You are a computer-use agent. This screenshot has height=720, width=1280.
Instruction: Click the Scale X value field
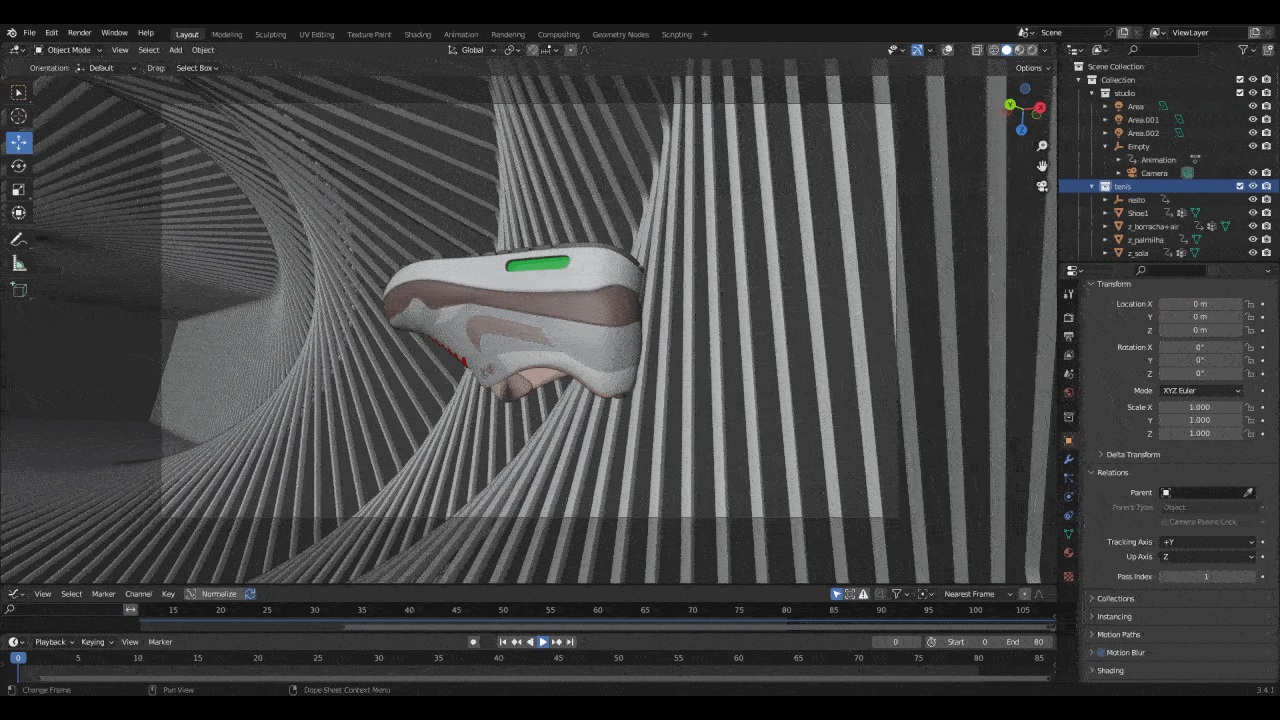(x=1200, y=407)
